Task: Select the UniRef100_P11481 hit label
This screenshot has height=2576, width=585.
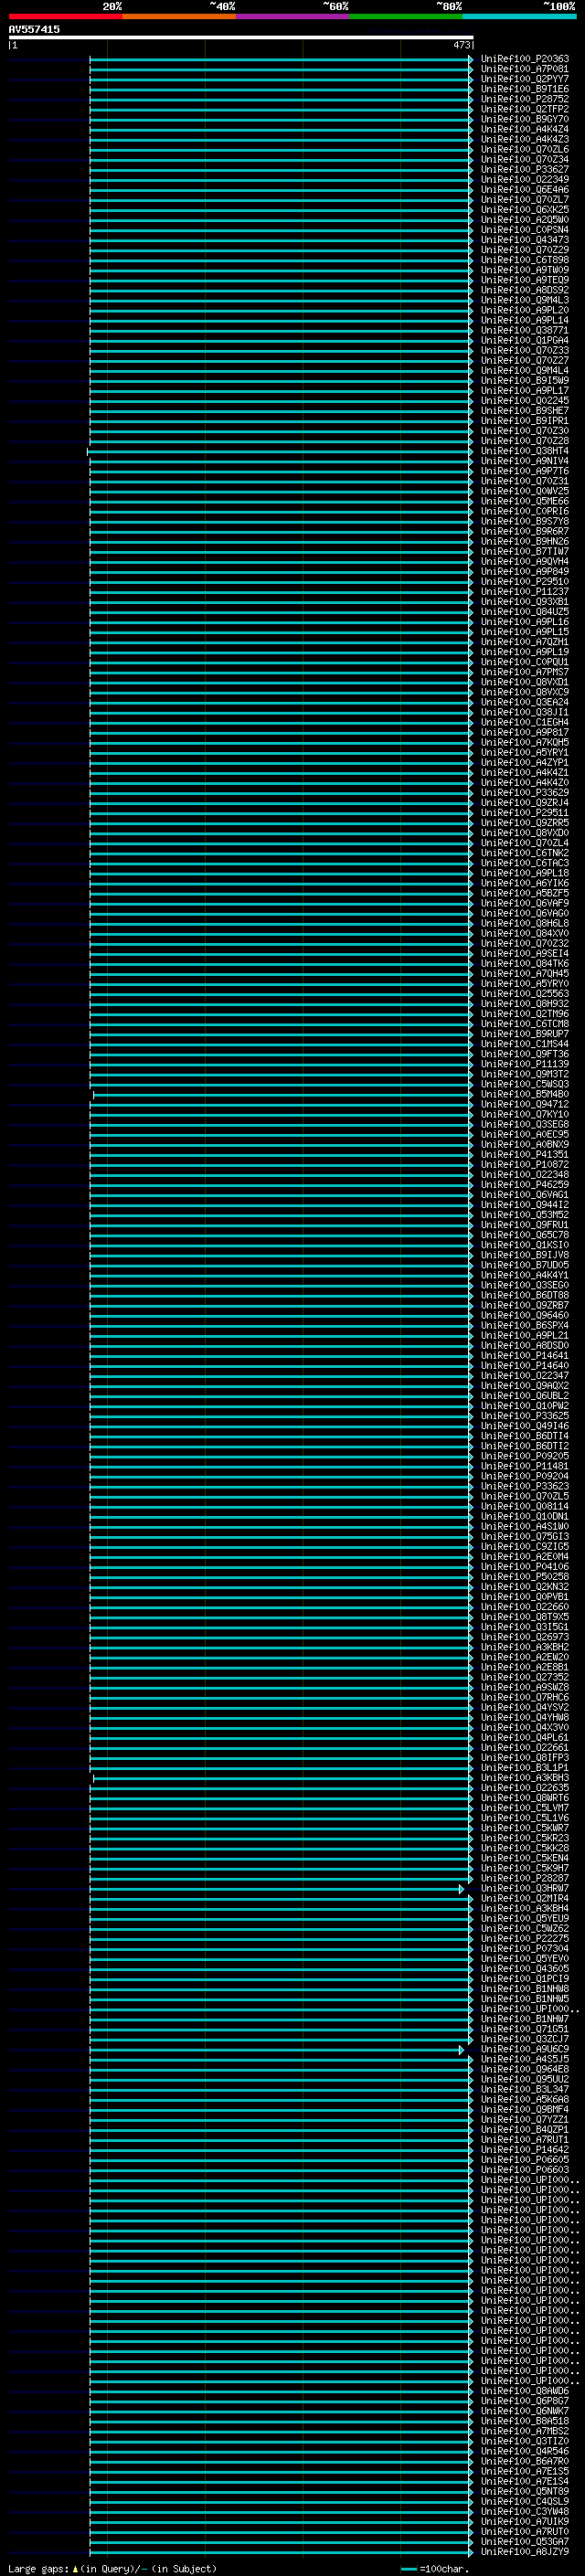Action: [525, 1466]
